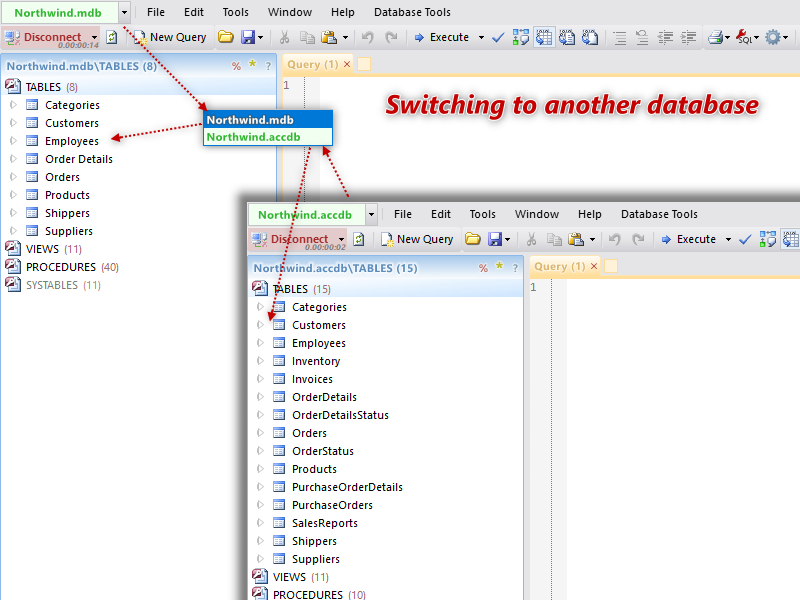Paste from clipboard in Northwind.mdb toolbar
This screenshot has width=800, height=600.
pyautogui.click(x=329, y=37)
